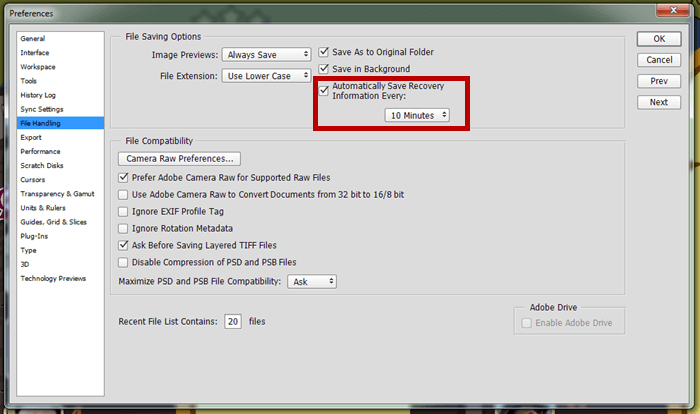Enable Ignore EXIF Profile Tag
This screenshot has height=414, width=700.
(x=123, y=212)
